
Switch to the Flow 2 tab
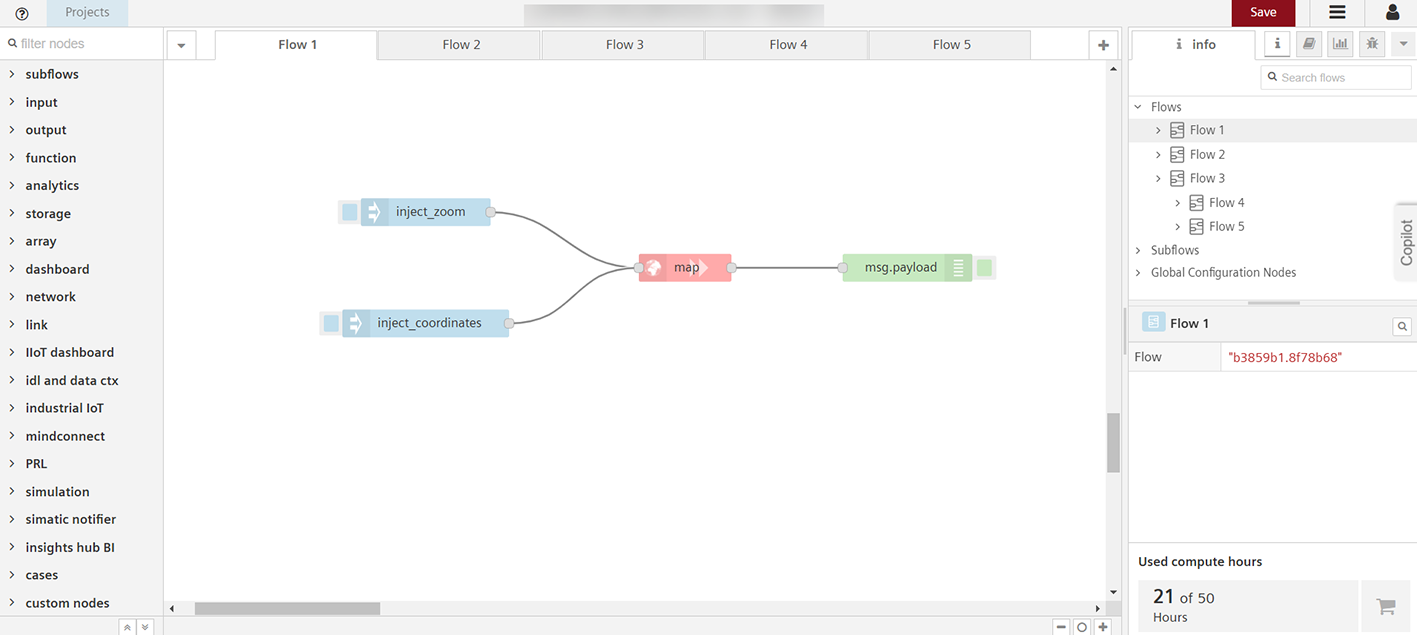click(x=461, y=45)
